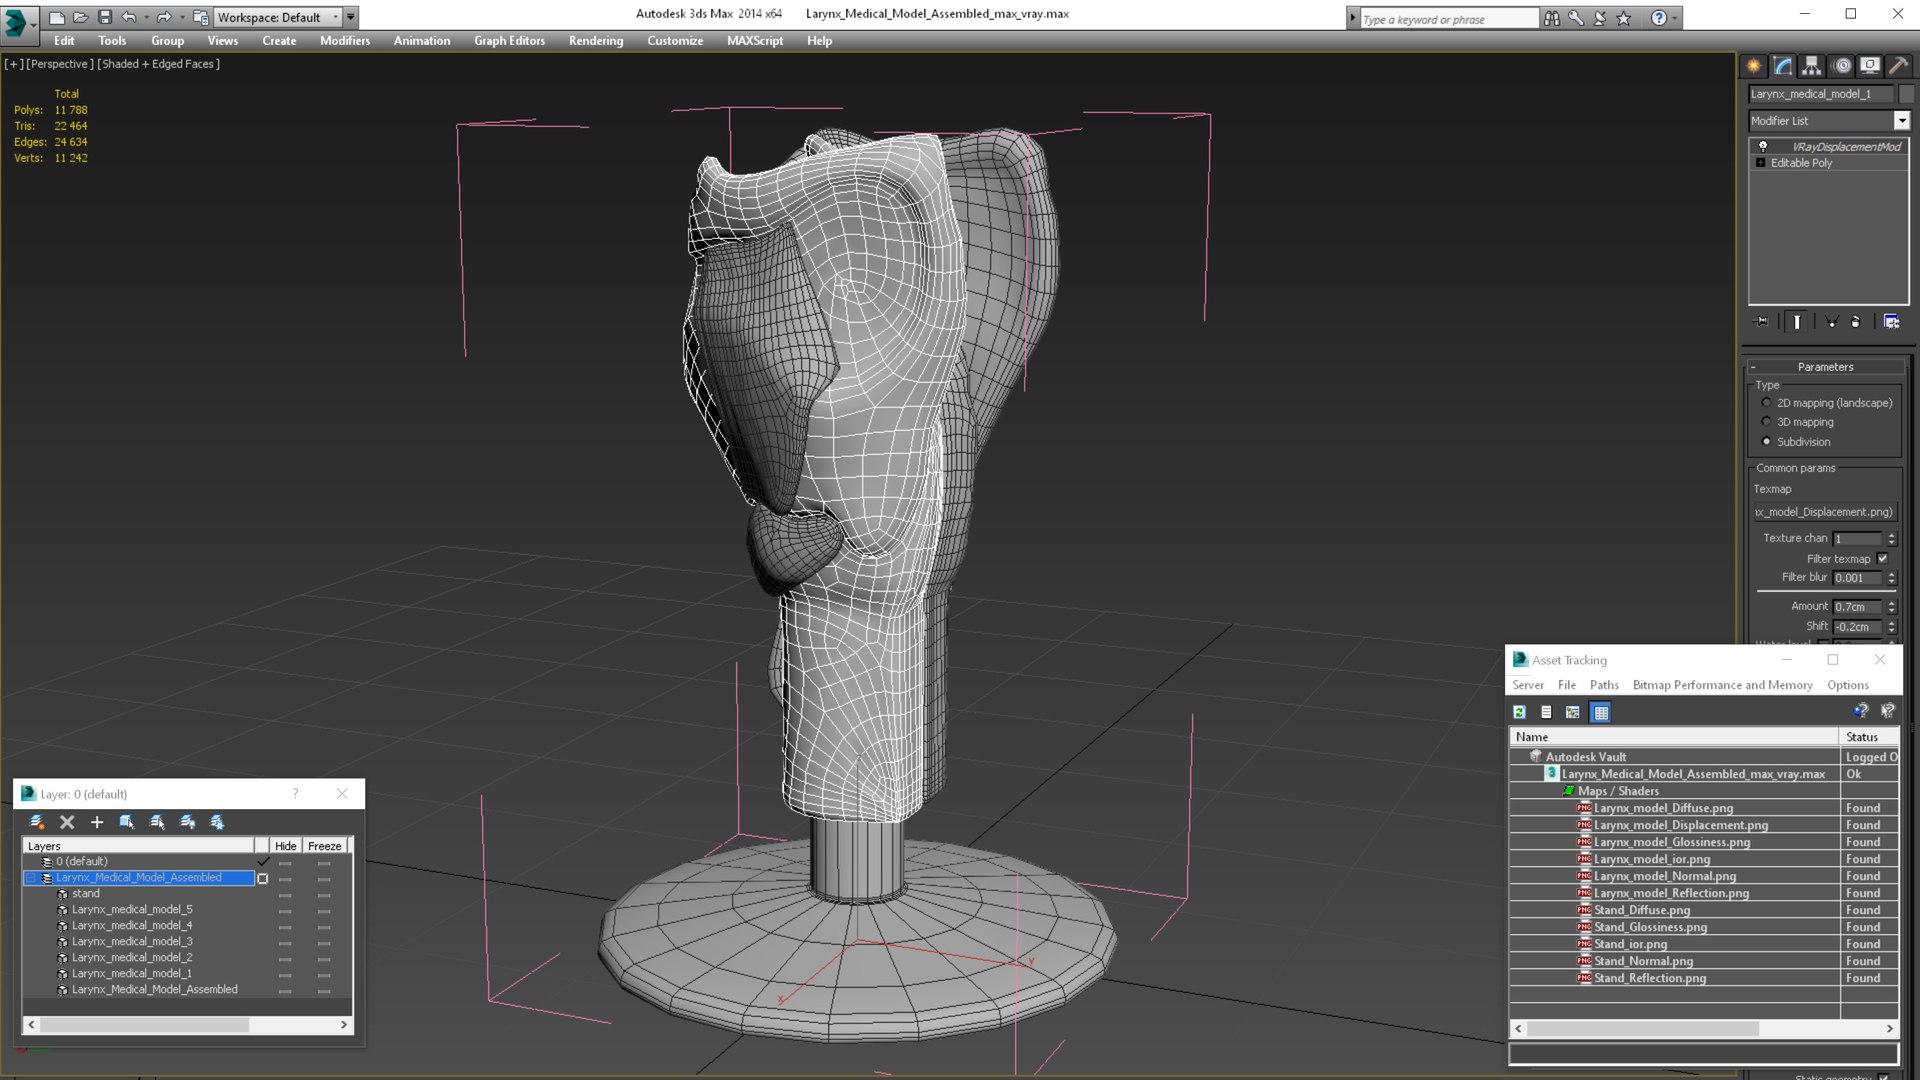Delete layer with X icon
Image resolution: width=1920 pixels, height=1080 pixels.
[67, 822]
